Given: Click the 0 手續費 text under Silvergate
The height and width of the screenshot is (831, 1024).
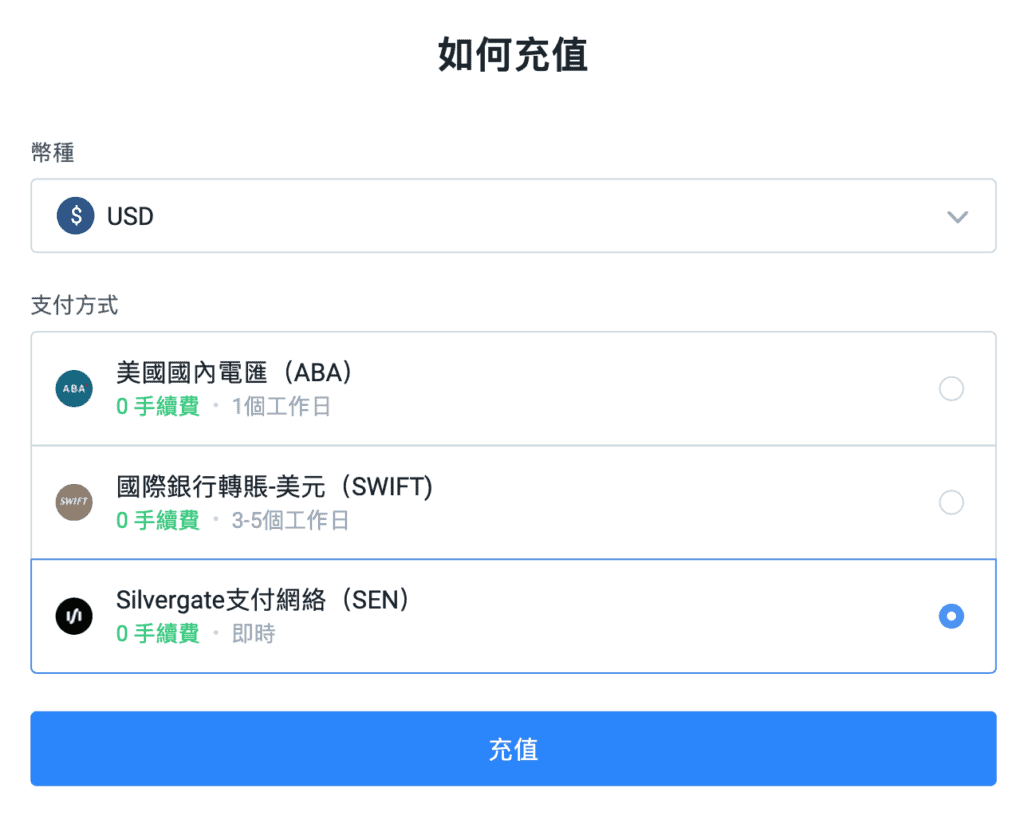Looking at the screenshot, I should (x=158, y=634).
